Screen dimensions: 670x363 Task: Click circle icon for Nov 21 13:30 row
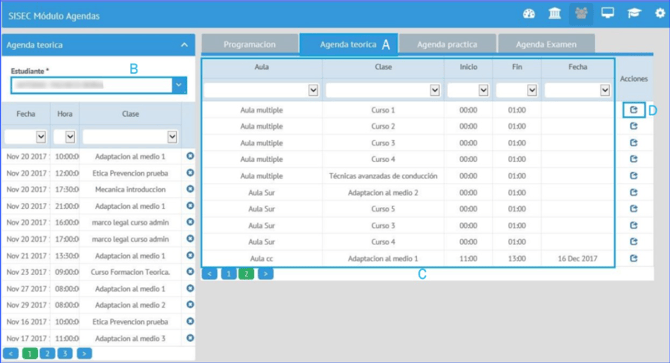(190, 255)
